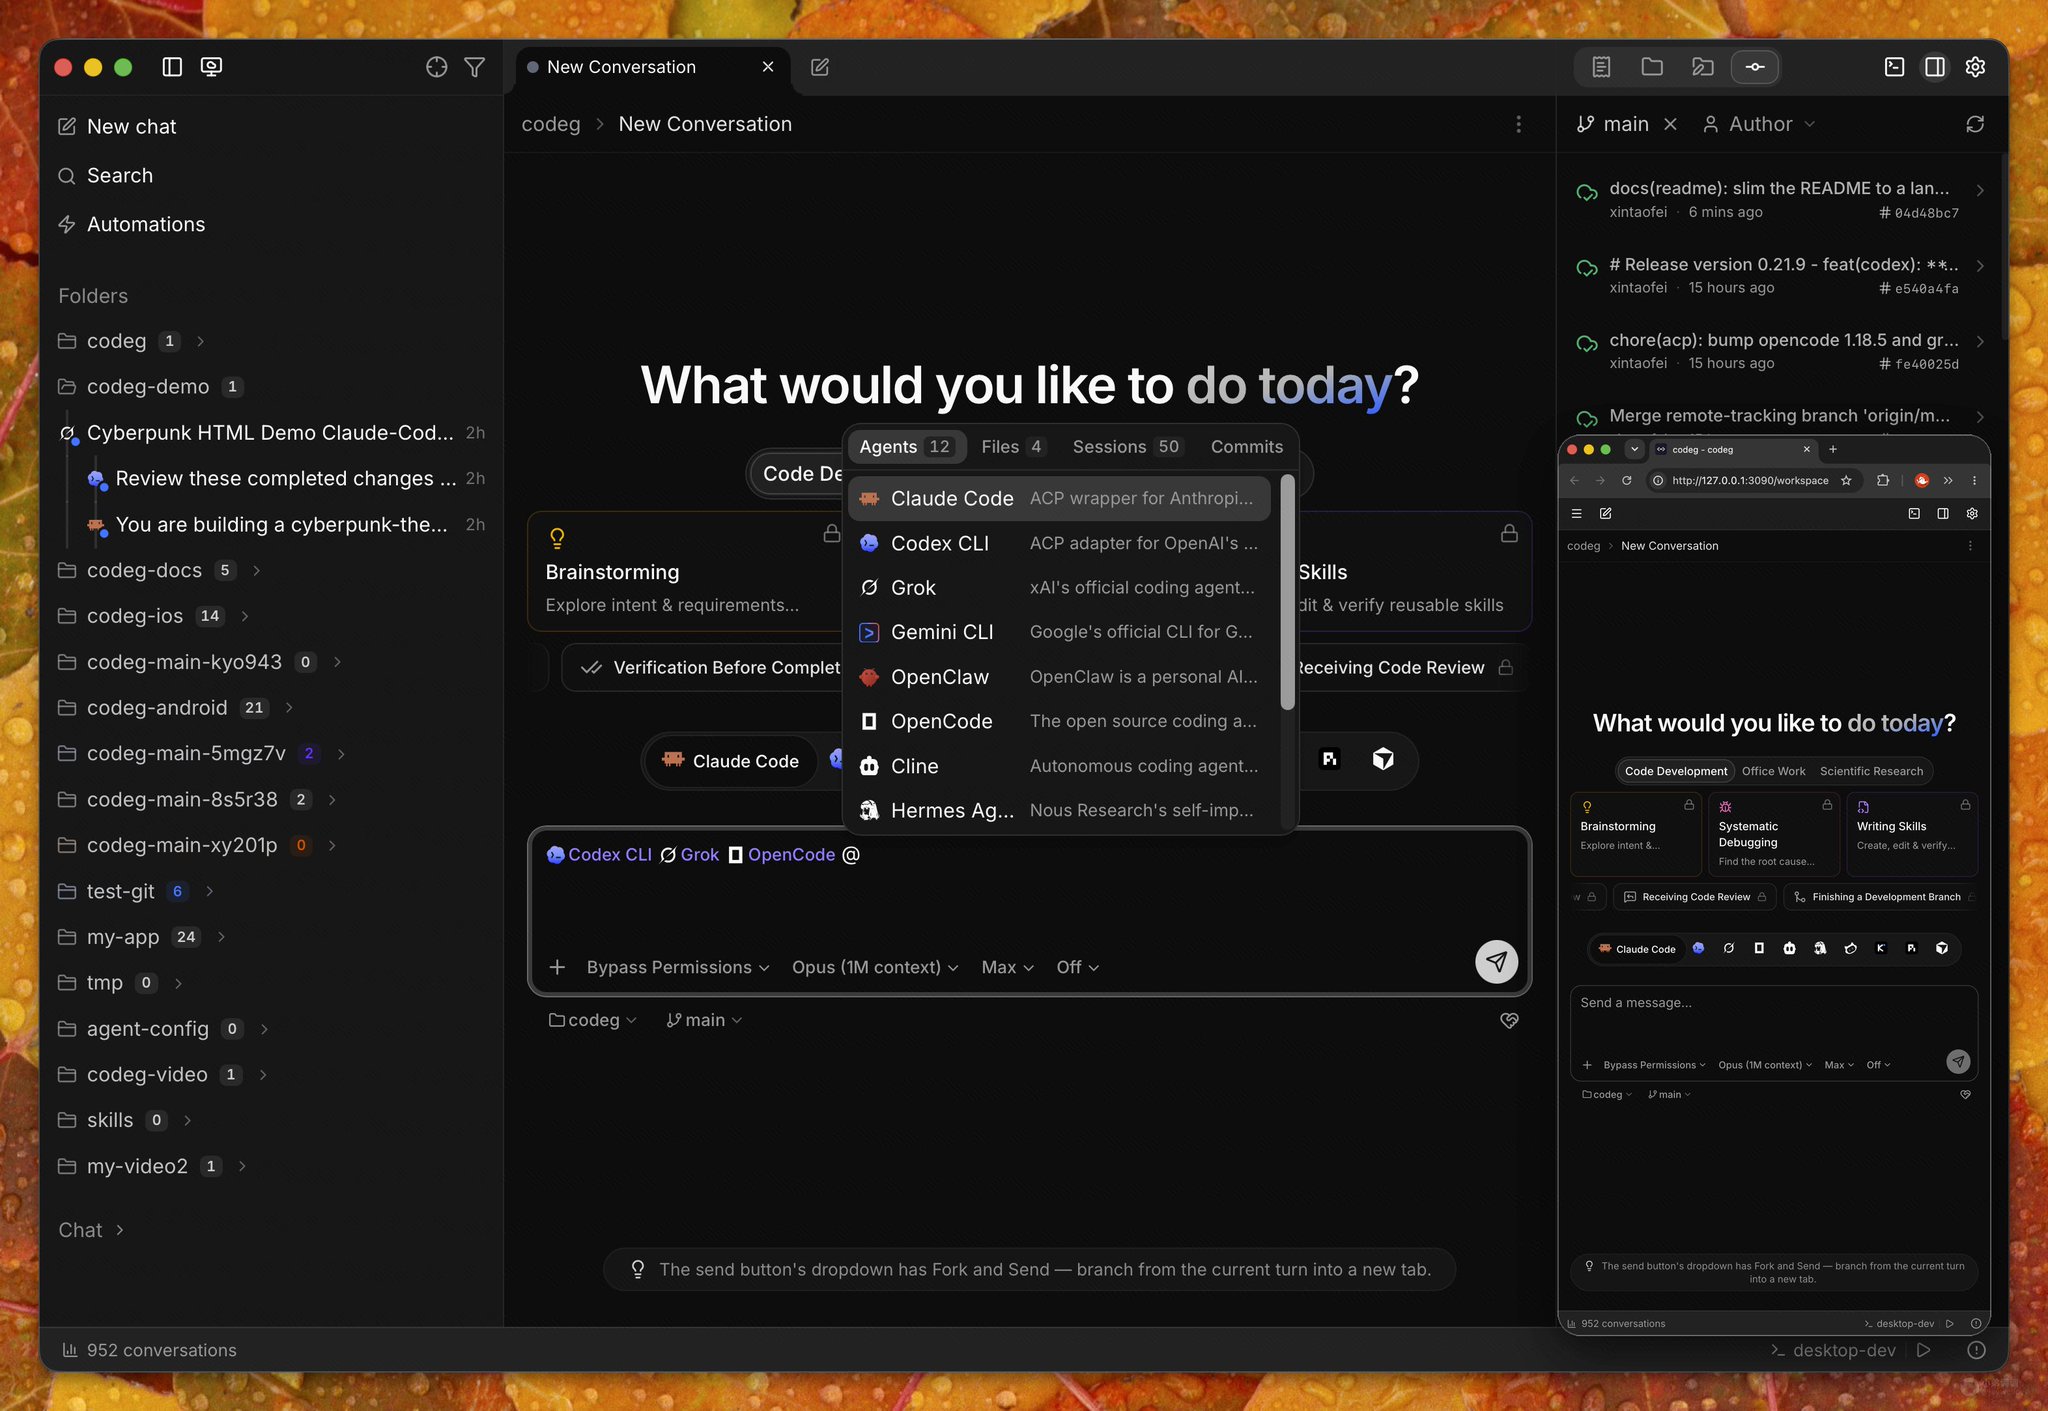Viewport: 2048px width, 1411px height.
Task: Toggle the right side panel icon
Action: pyautogui.click(x=1935, y=67)
